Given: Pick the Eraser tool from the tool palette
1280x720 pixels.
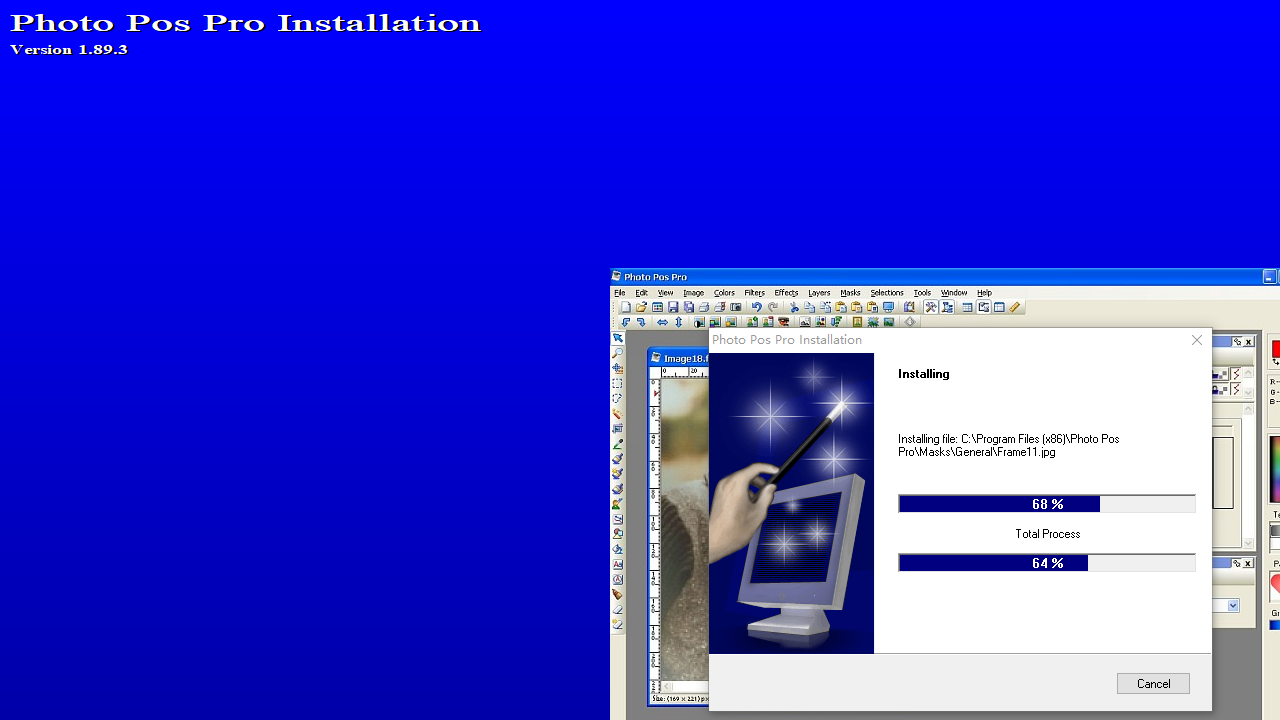Looking at the screenshot, I should coord(617,610).
